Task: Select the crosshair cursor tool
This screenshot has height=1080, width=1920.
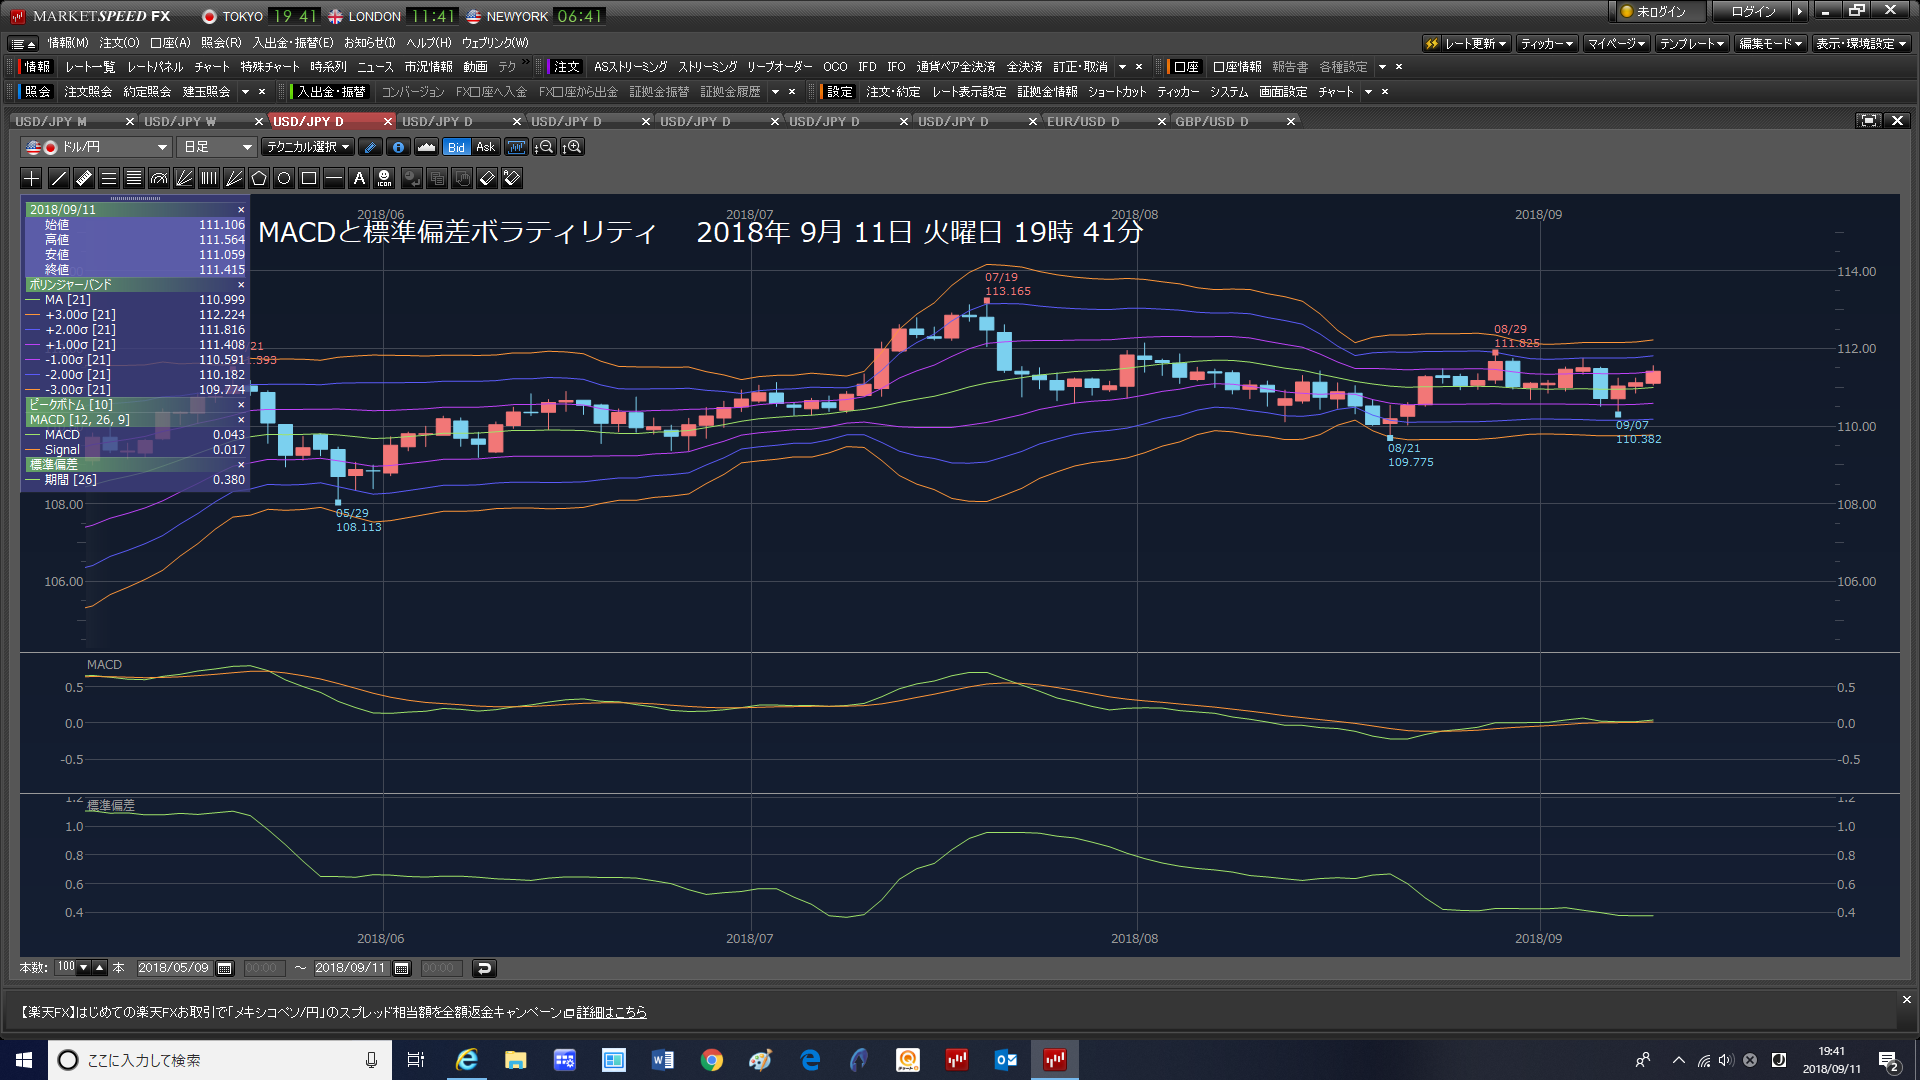Action: pyautogui.click(x=31, y=178)
